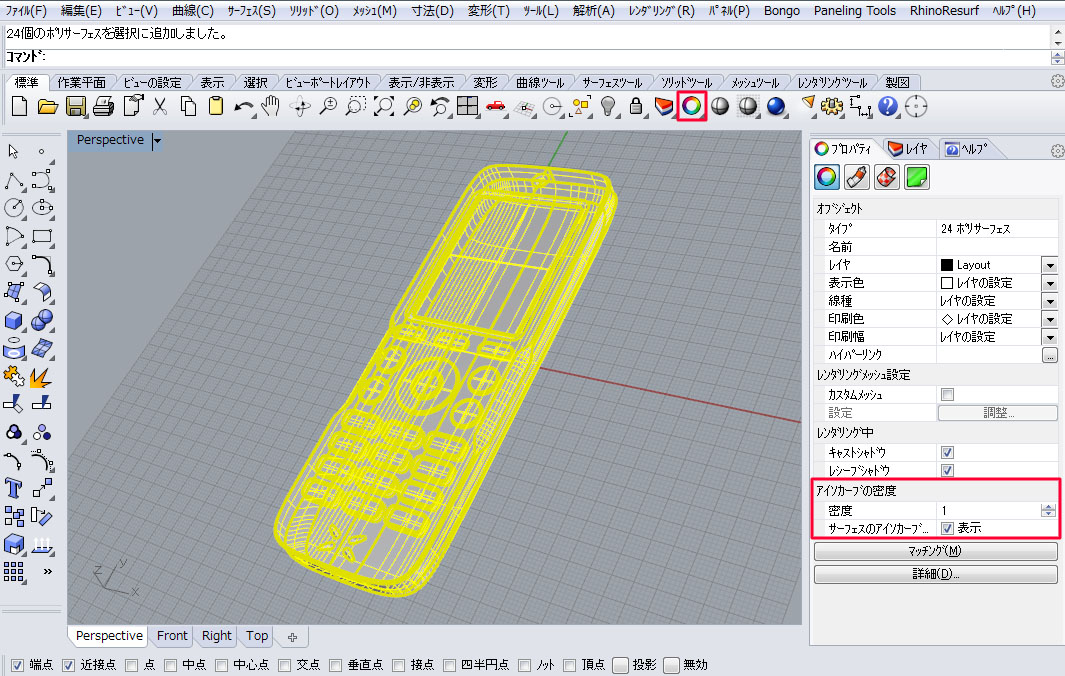This screenshot has height=676, width=1065.
Task: Select the Pan hand tool
Action: tap(272, 107)
